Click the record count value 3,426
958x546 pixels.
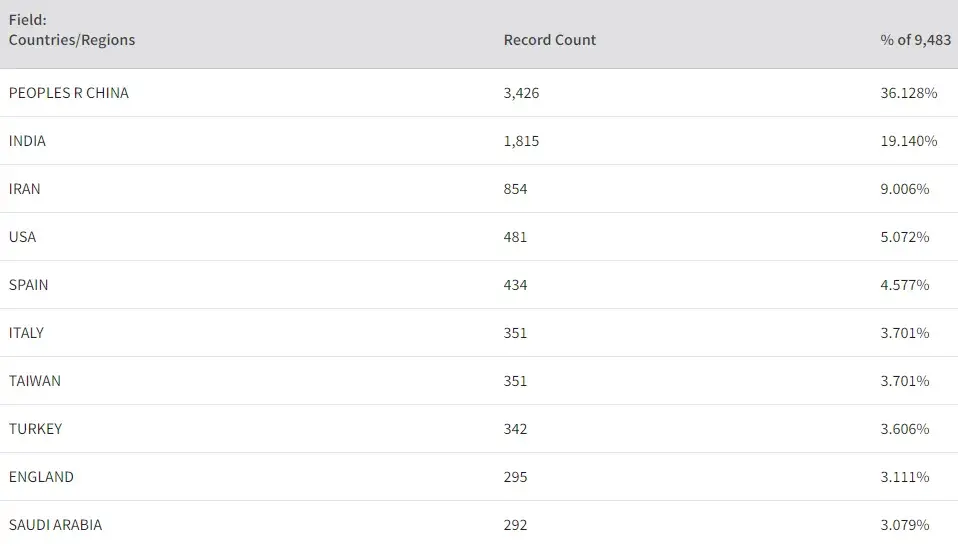521,93
